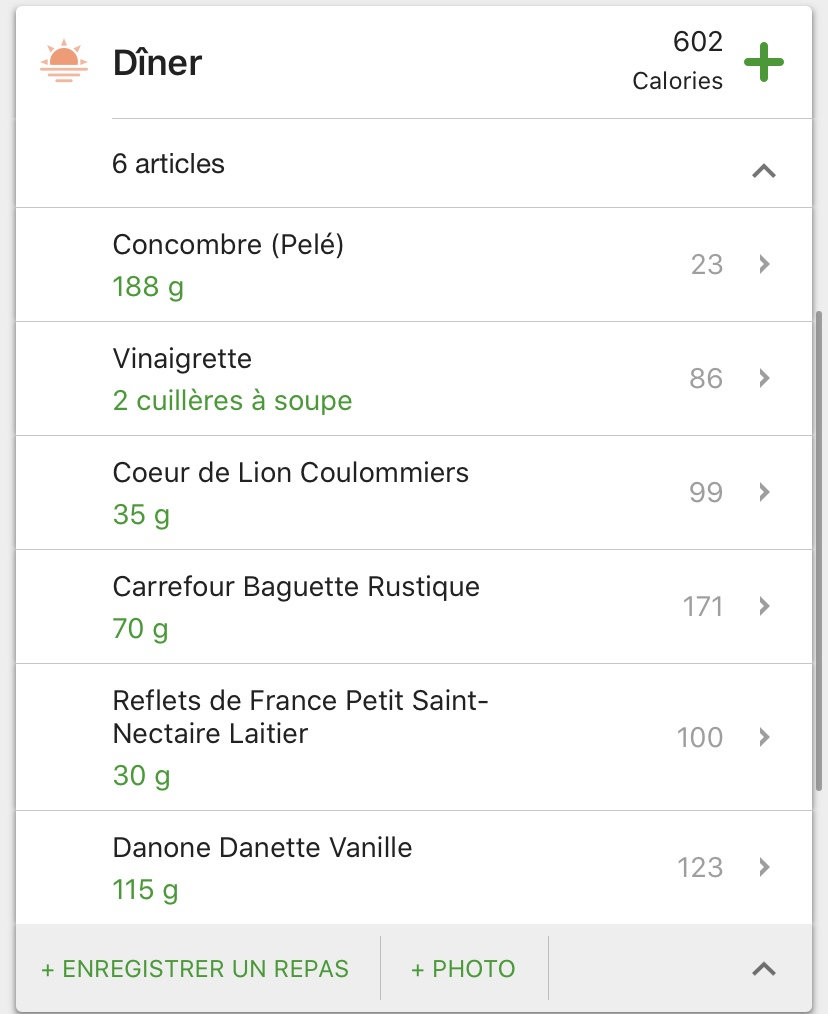This screenshot has width=828, height=1014.
Task: Click the 602 Calories total
Action: tap(678, 61)
